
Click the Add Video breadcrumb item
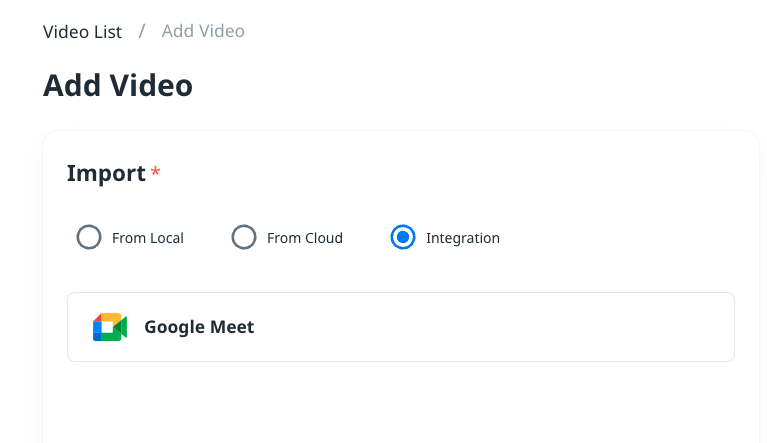(203, 32)
